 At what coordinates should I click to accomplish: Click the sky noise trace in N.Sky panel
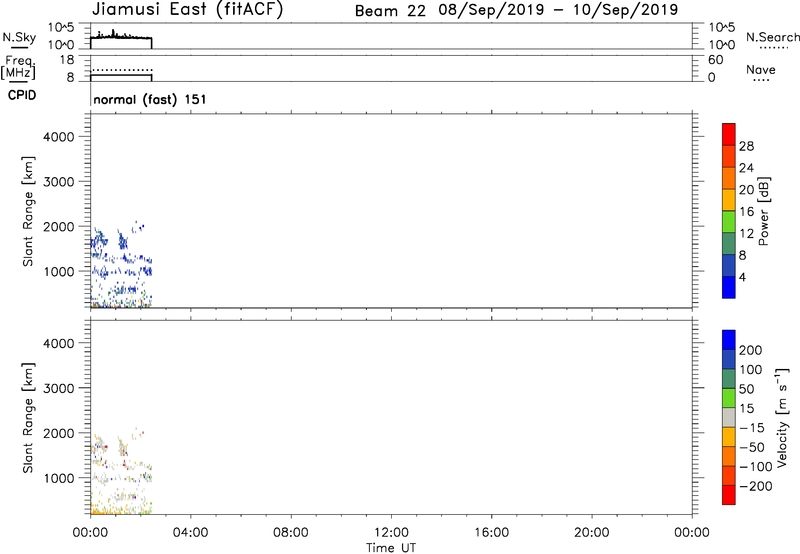pos(121,36)
